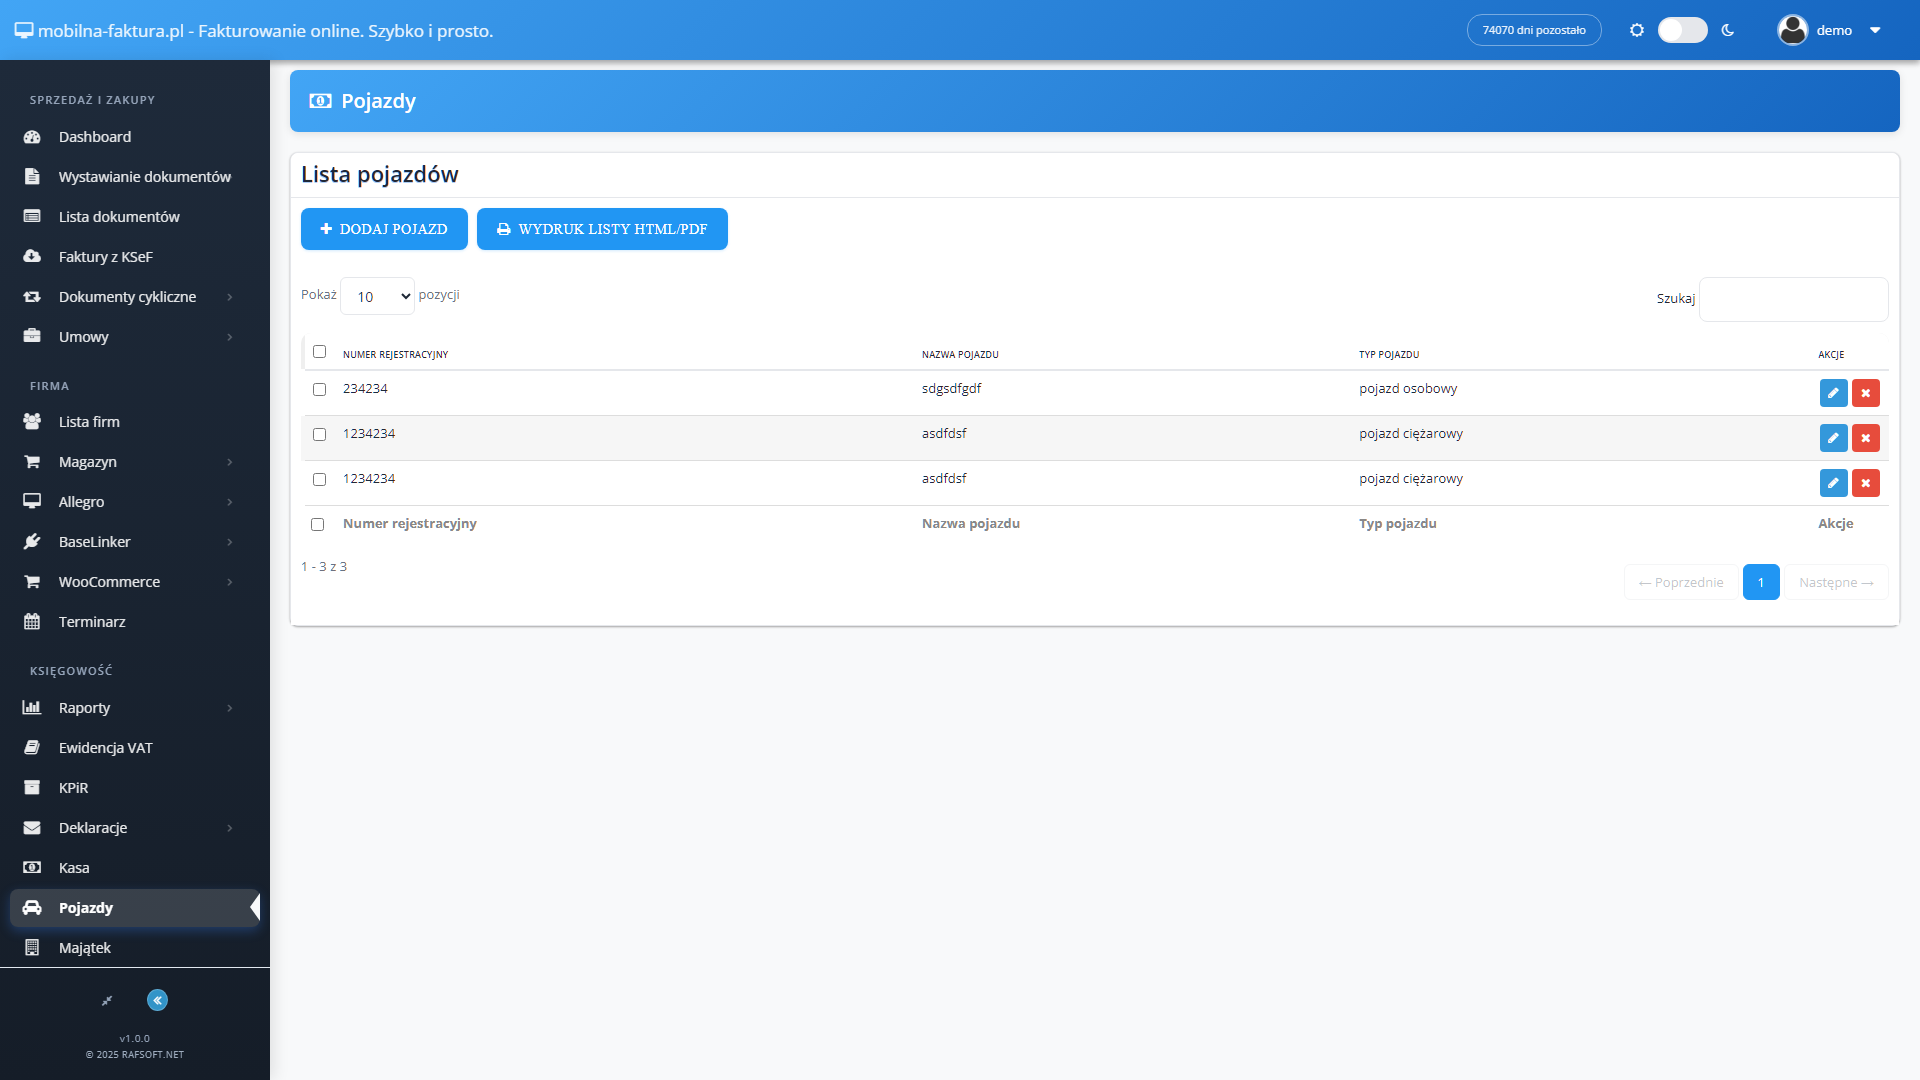Click the Umowy briefcase icon
Viewport: 1920px width, 1080px height.
(x=32, y=337)
